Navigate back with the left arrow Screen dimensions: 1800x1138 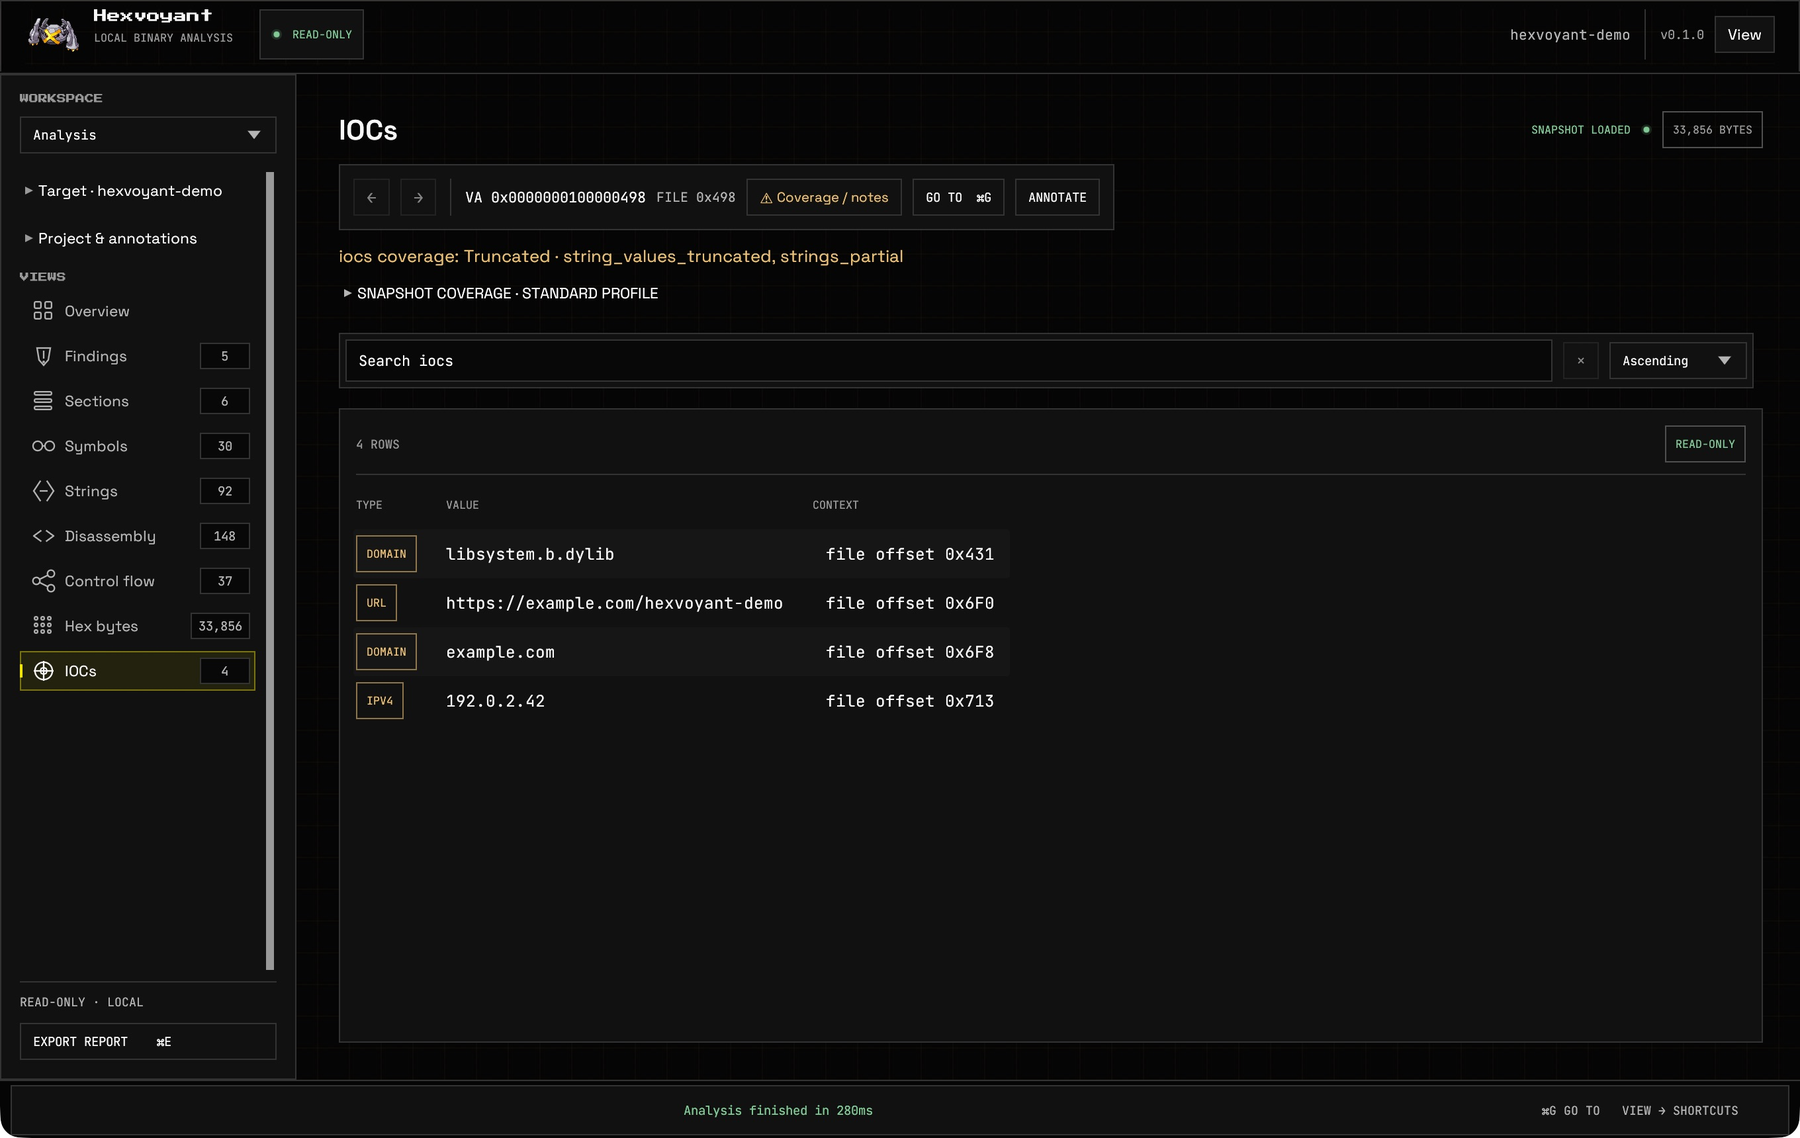(x=371, y=197)
